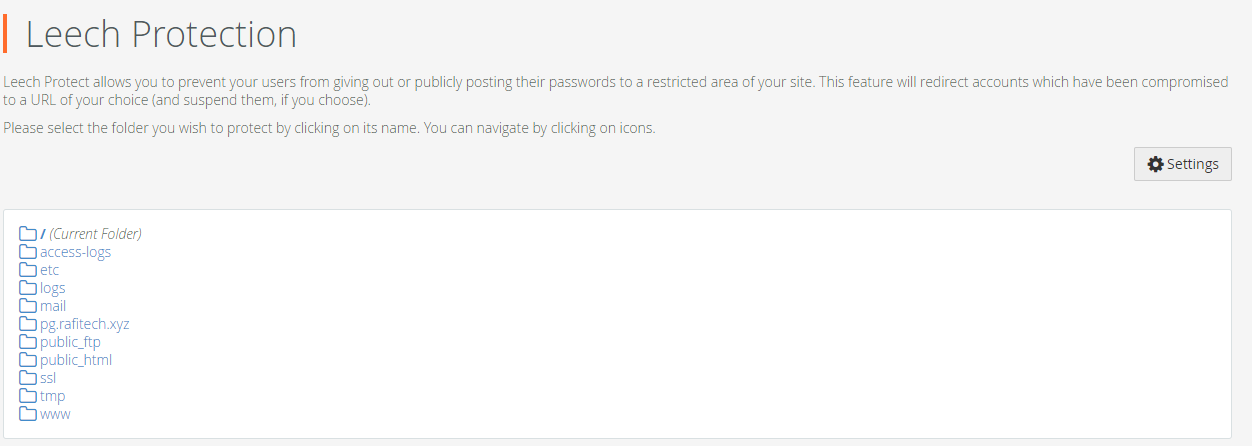Click the public_ftp folder icon

(x=28, y=342)
